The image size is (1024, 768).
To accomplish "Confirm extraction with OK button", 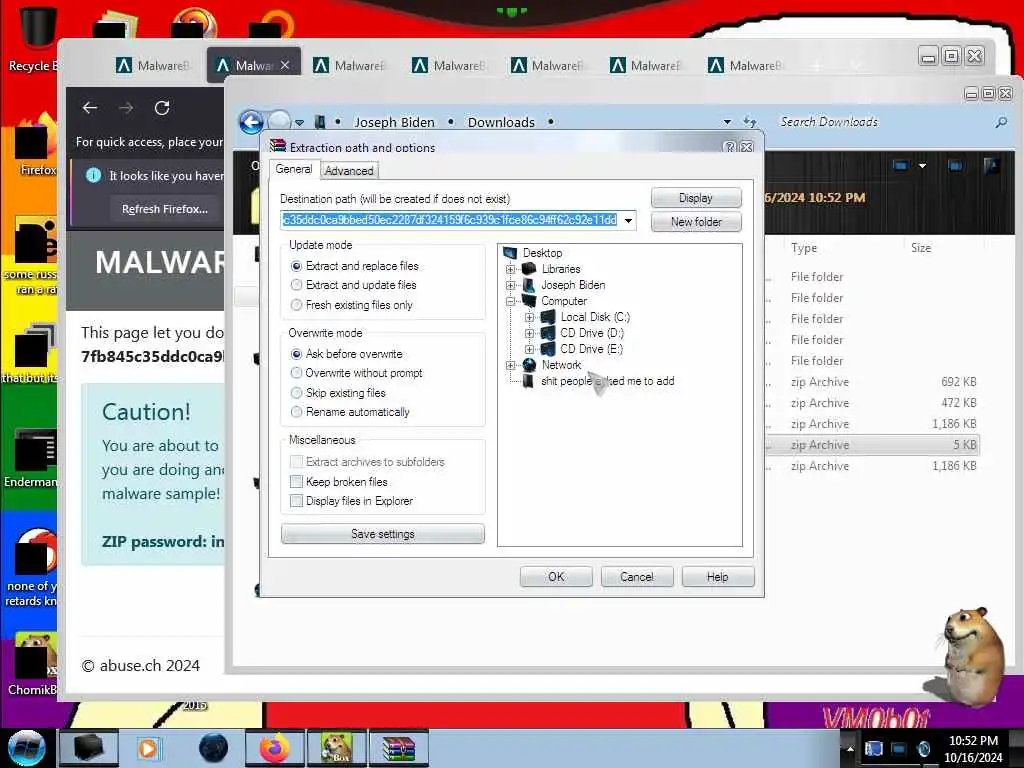I will coord(556,577).
